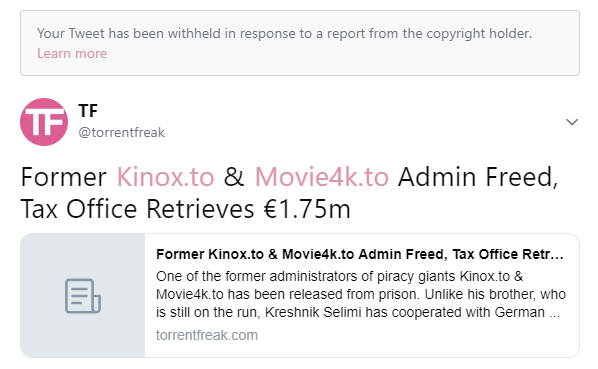
Task: Click the TF display name
Action: (88, 111)
